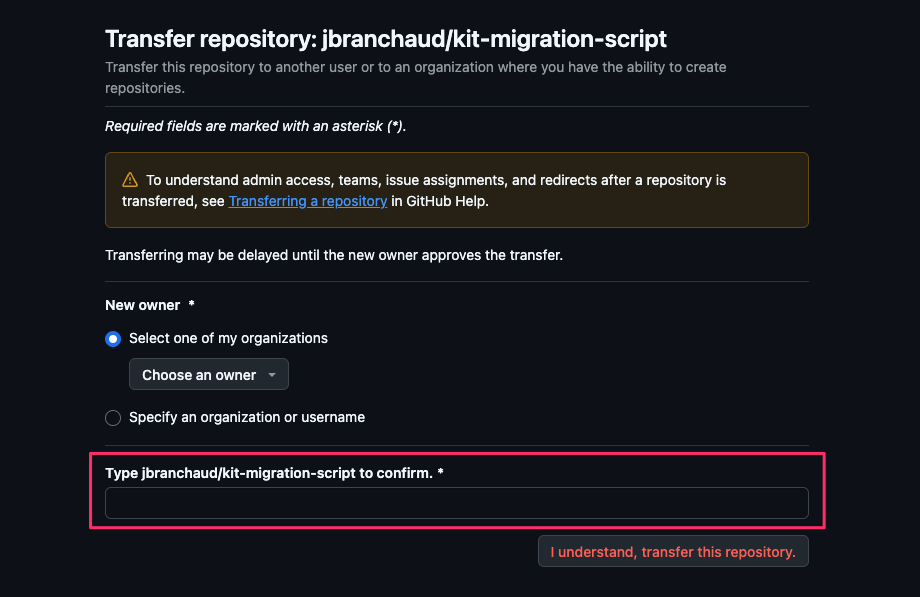Click the "New owner" field label
This screenshot has width=920, height=597.
[143, 305]
